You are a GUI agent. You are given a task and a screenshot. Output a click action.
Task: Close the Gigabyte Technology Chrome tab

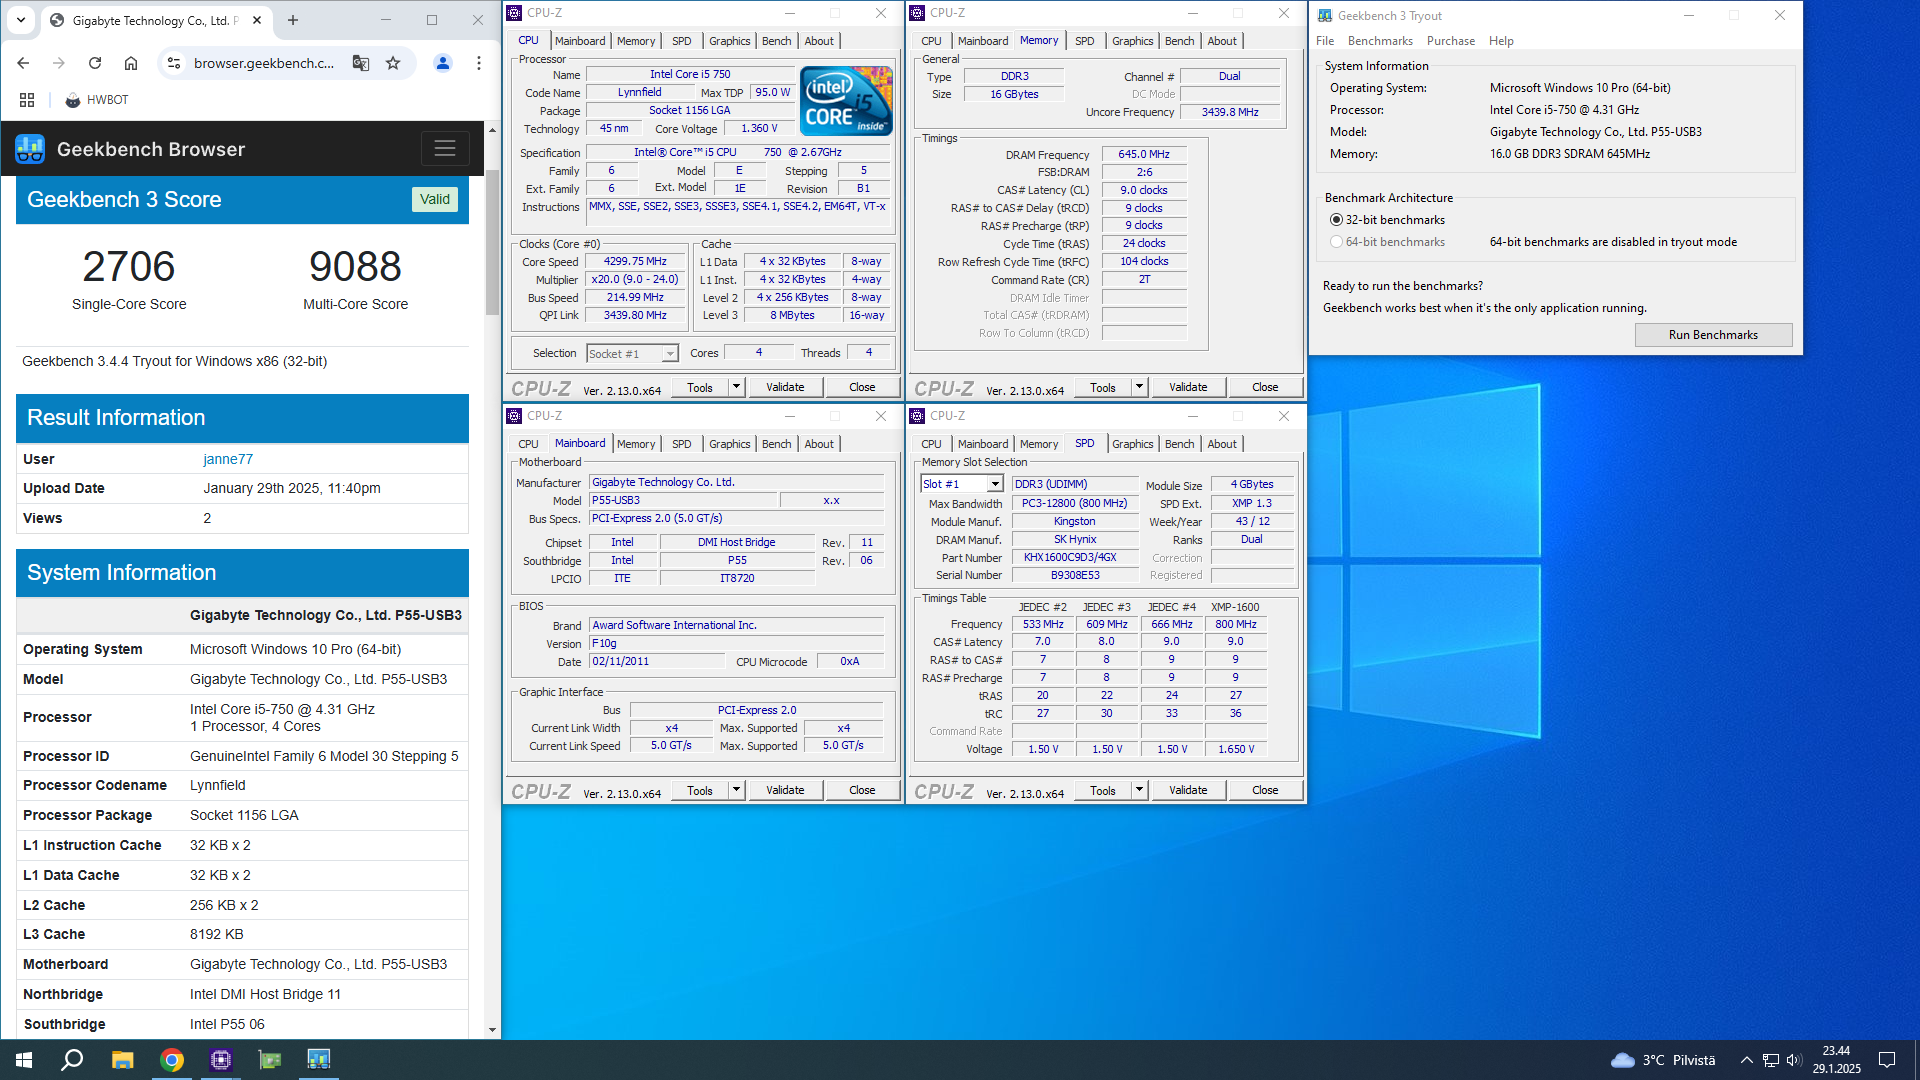pyautogui.click(x=257, y=20)
